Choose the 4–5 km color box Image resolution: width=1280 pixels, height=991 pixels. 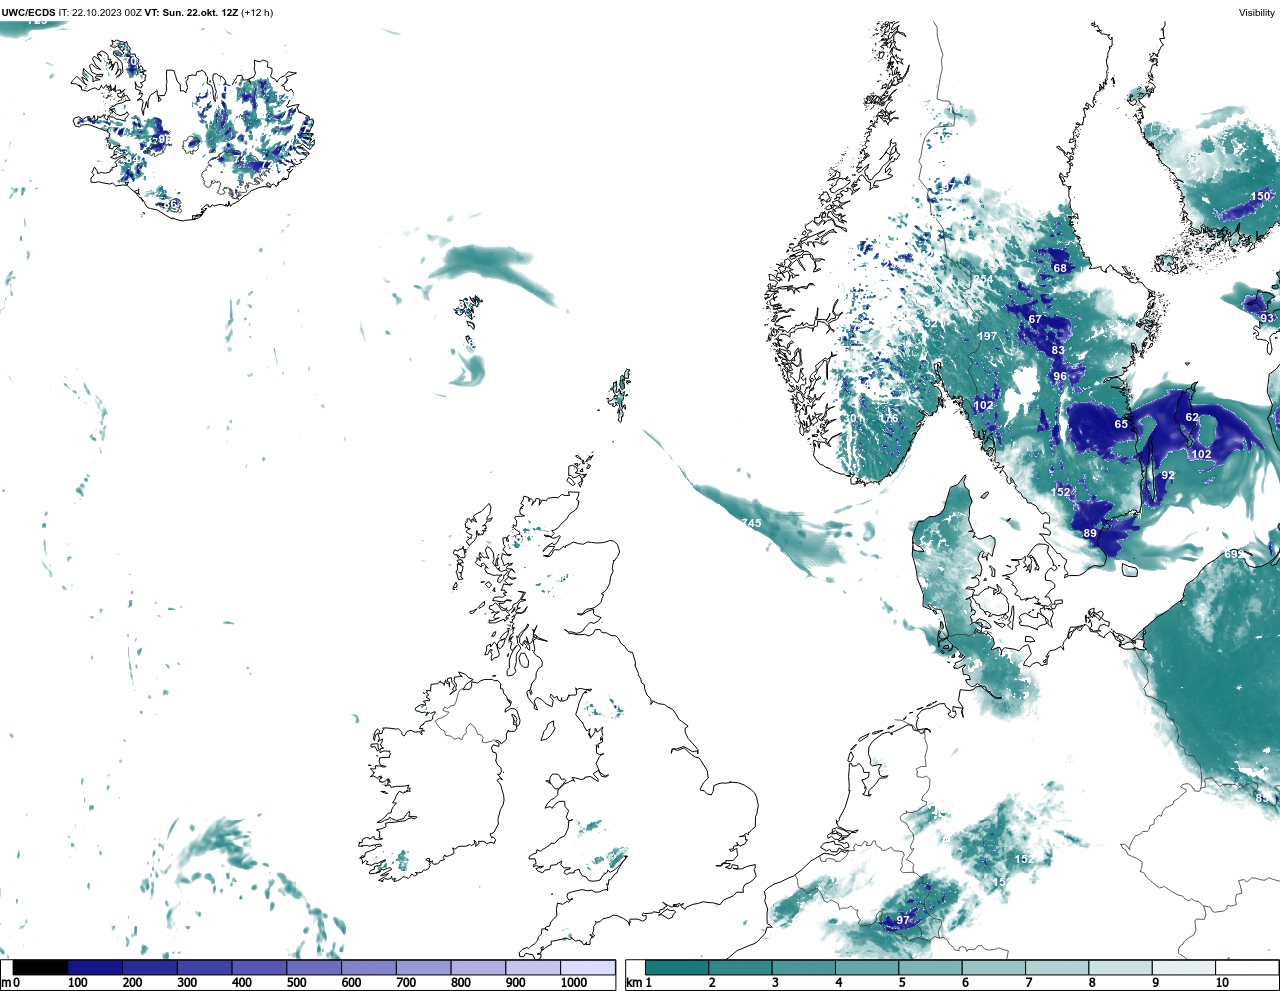tap(867, 967)
